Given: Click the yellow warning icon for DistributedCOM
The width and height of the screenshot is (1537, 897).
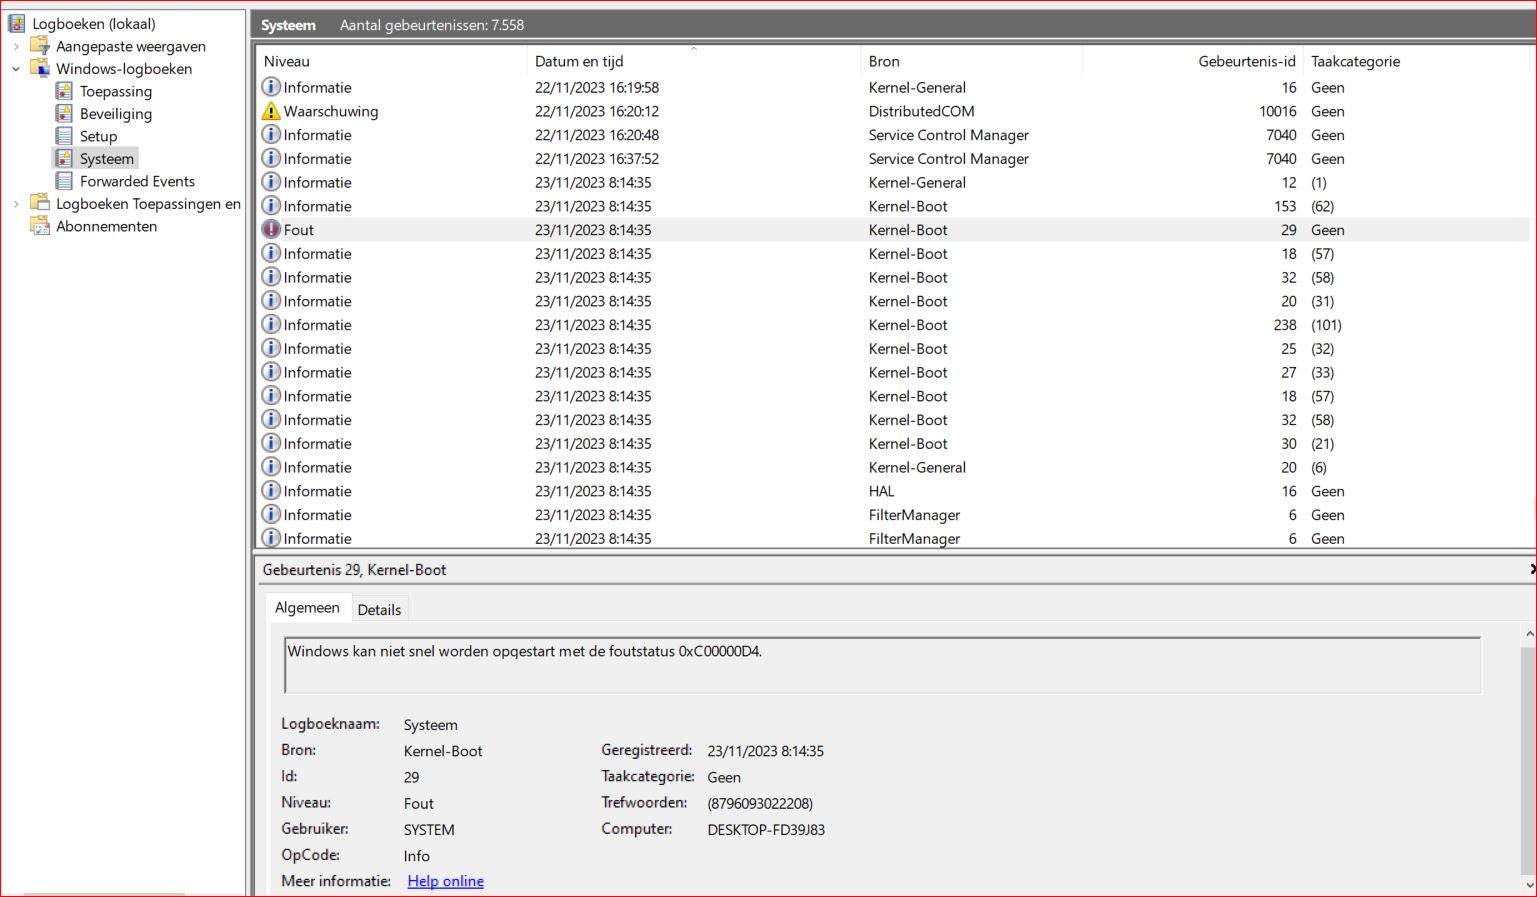Looking at the screenshot, I should click(x=271, y=111).
